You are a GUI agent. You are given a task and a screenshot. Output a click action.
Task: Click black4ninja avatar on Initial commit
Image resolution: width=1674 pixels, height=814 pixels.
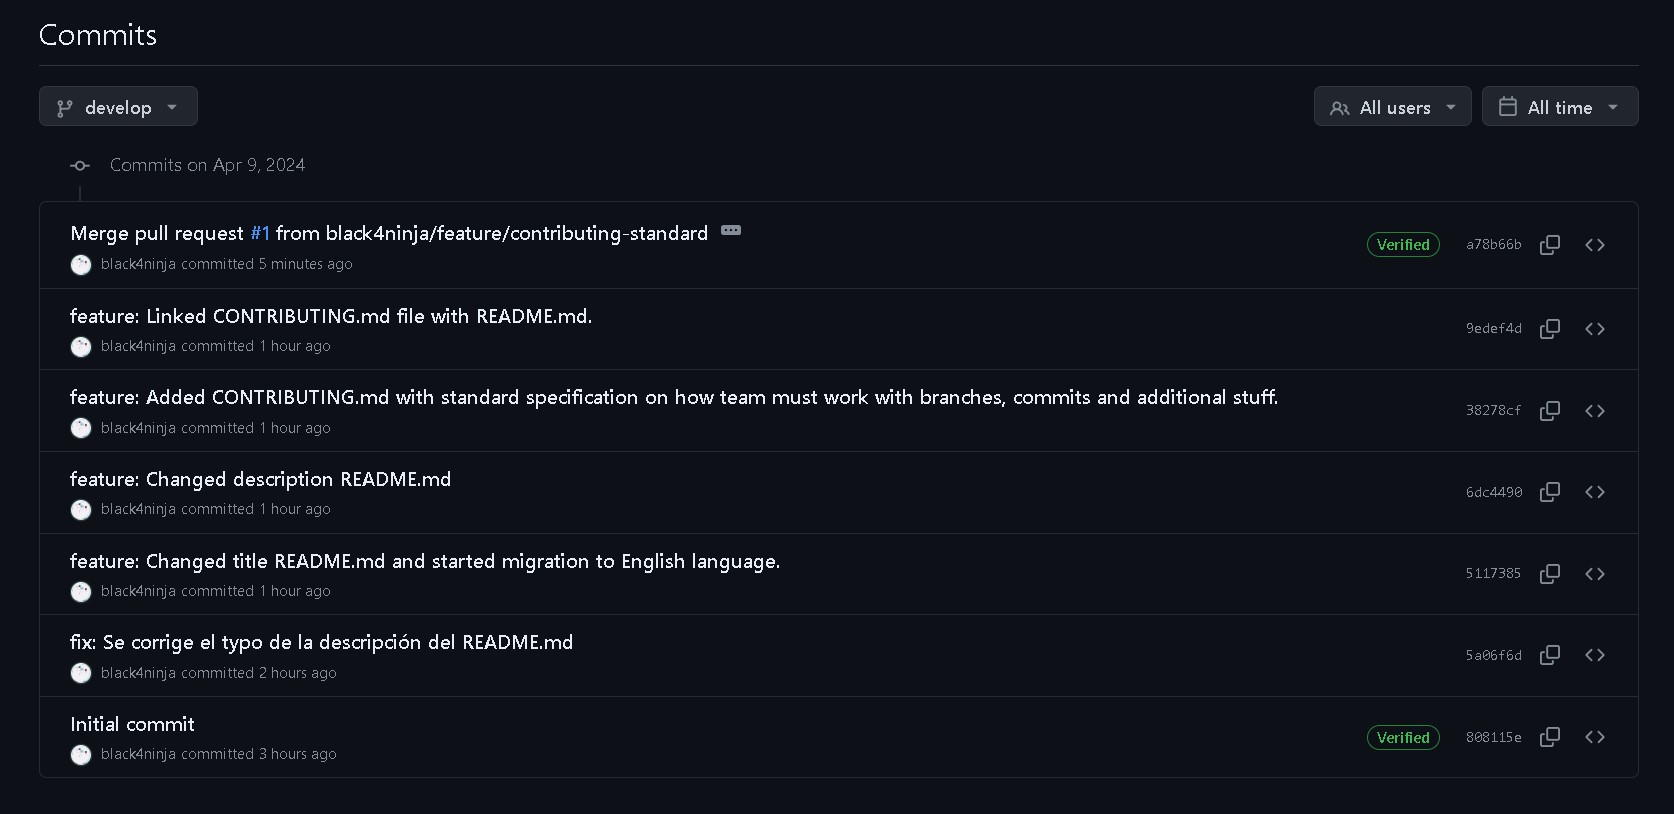coord(81,755)
